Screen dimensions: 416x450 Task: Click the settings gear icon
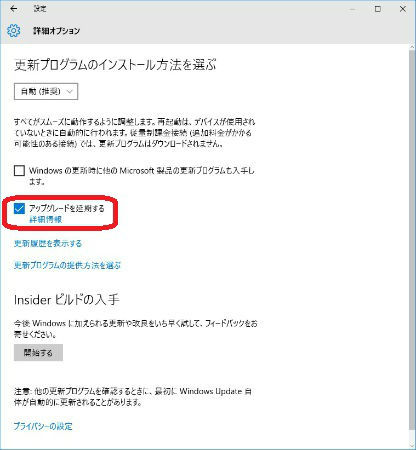[x=13, y=31]
